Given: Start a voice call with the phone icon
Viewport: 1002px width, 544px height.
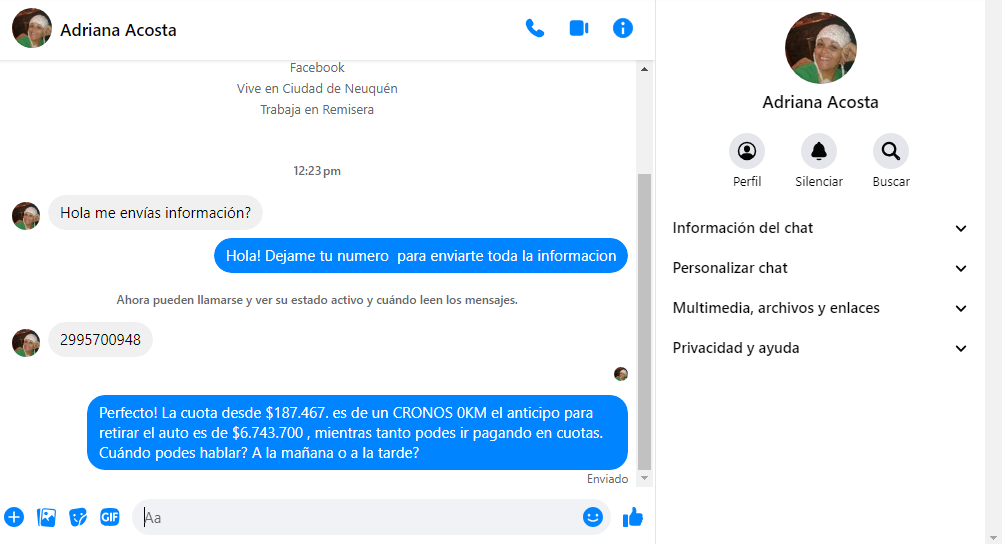Looking at the screenshot, I should pos(535,28).
